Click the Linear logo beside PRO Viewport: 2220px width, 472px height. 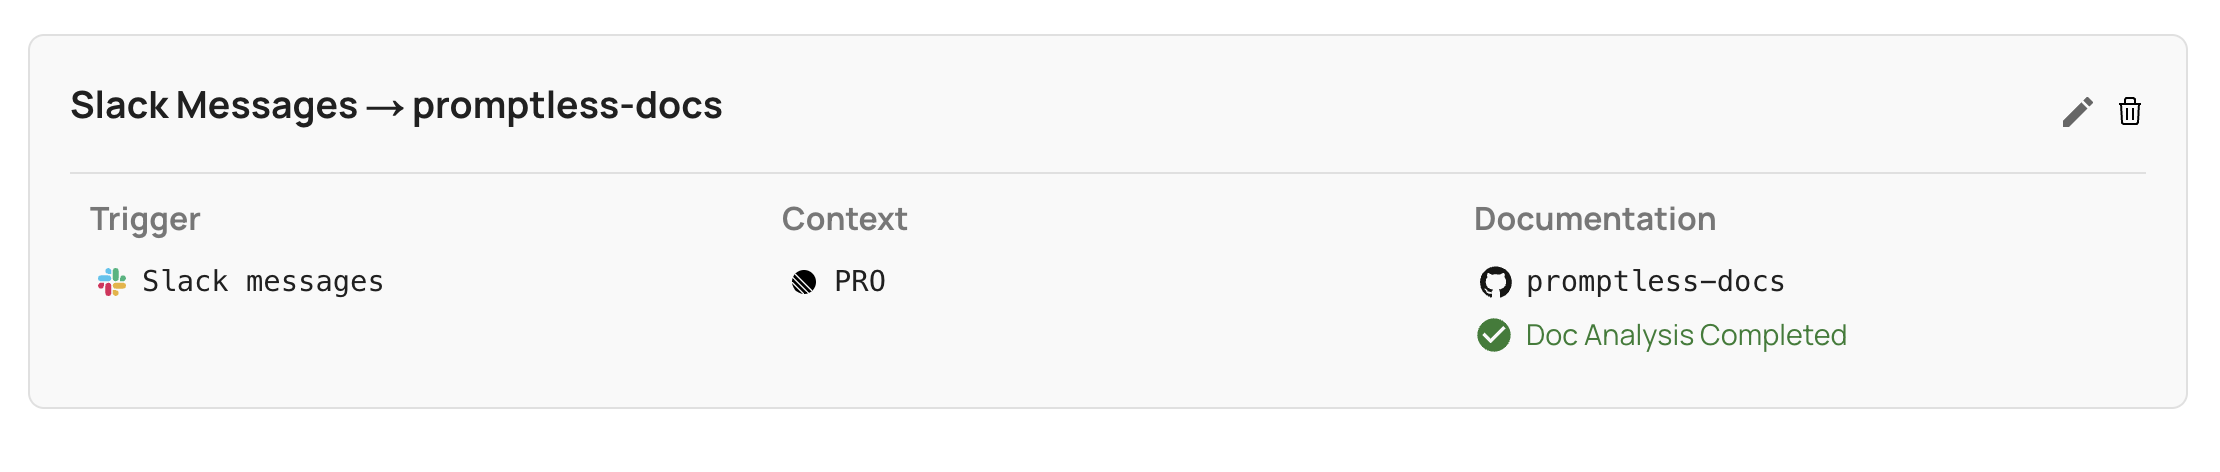[x=804, y=282]
